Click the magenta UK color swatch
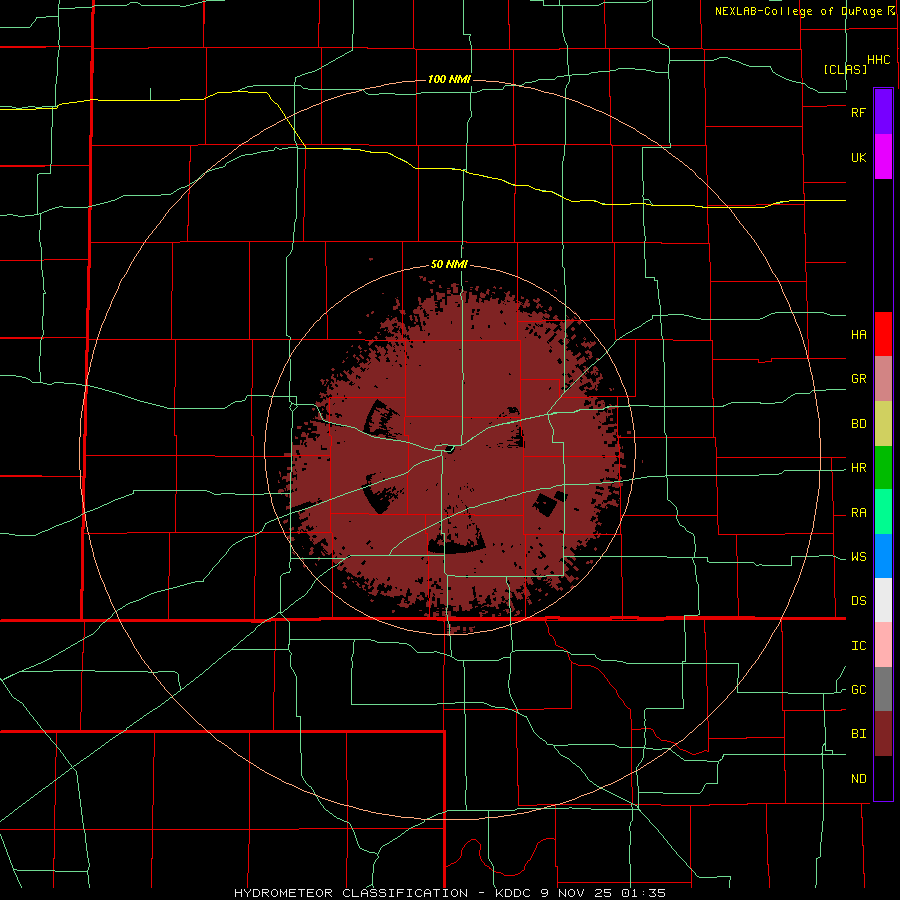900x900 pixels. tap(883, 156)
